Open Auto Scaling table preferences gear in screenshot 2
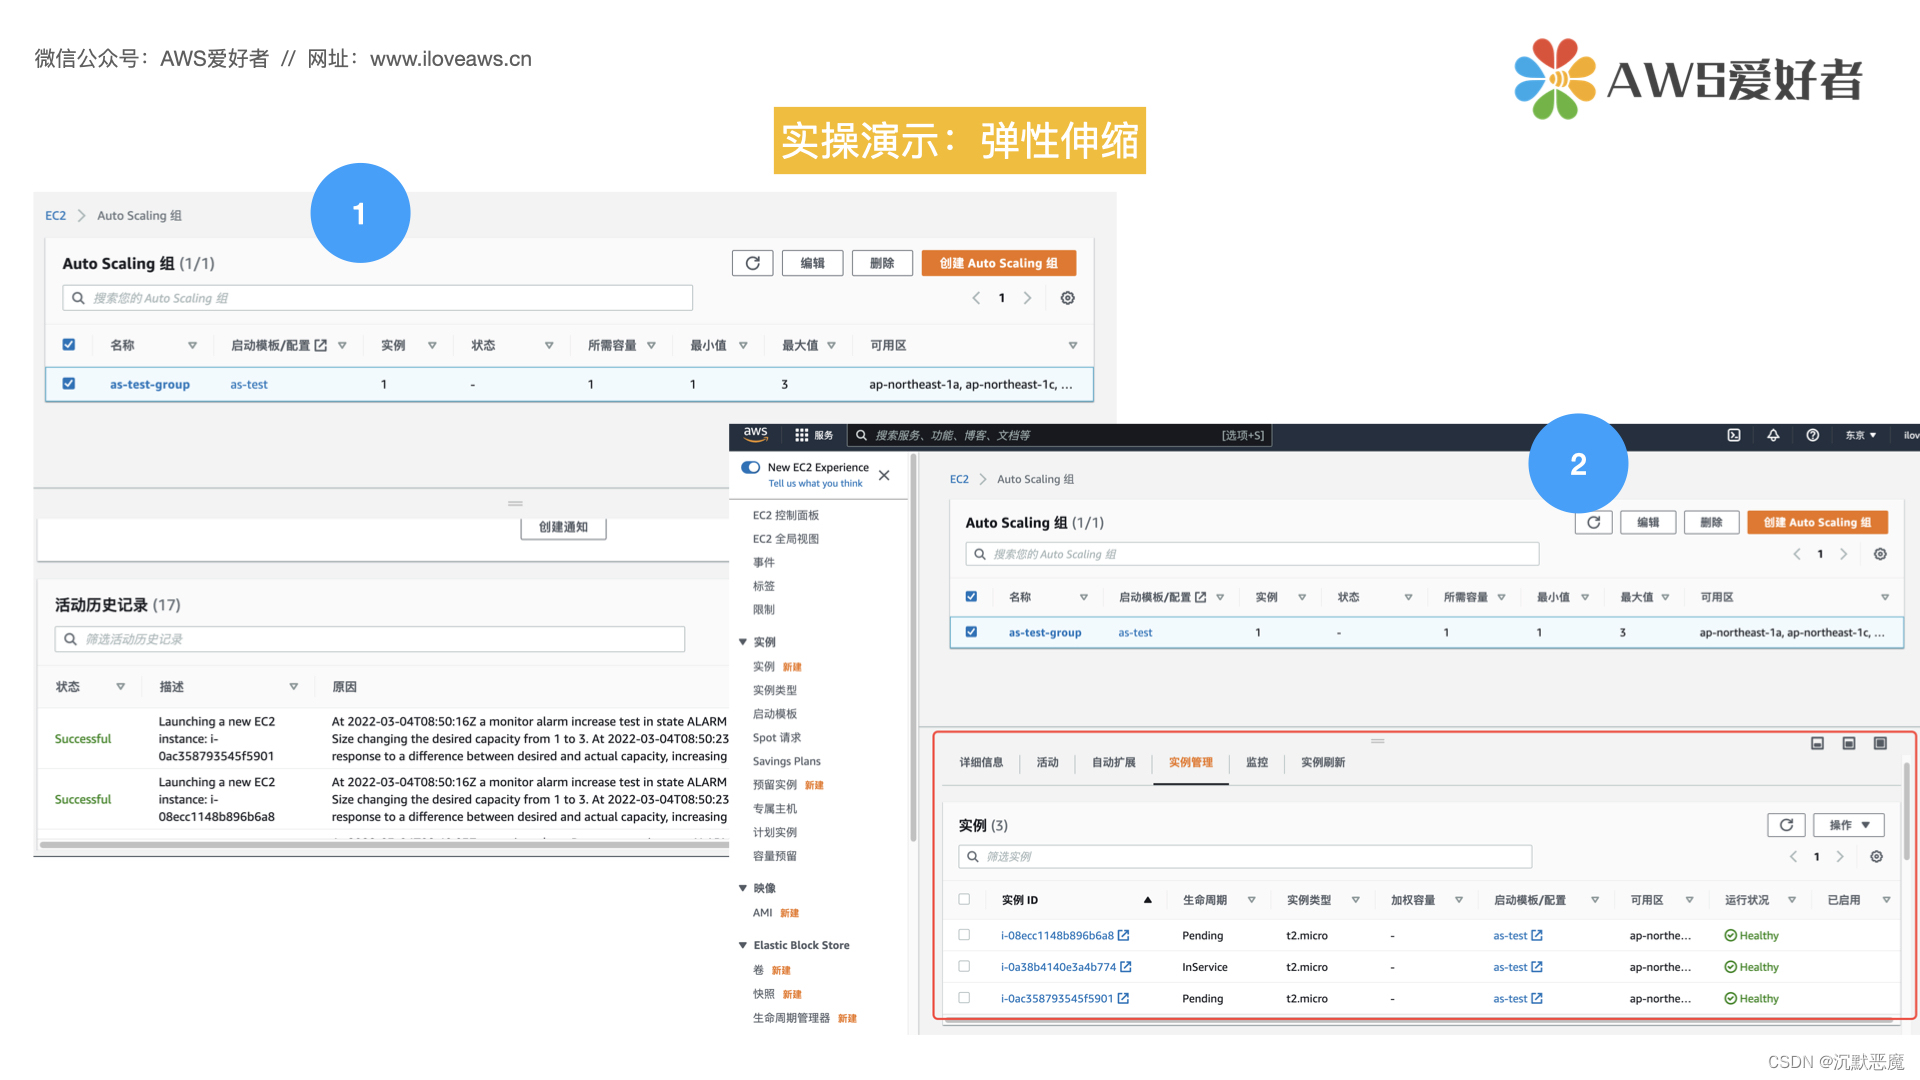1920x1080 pixels. [1880, 554]
